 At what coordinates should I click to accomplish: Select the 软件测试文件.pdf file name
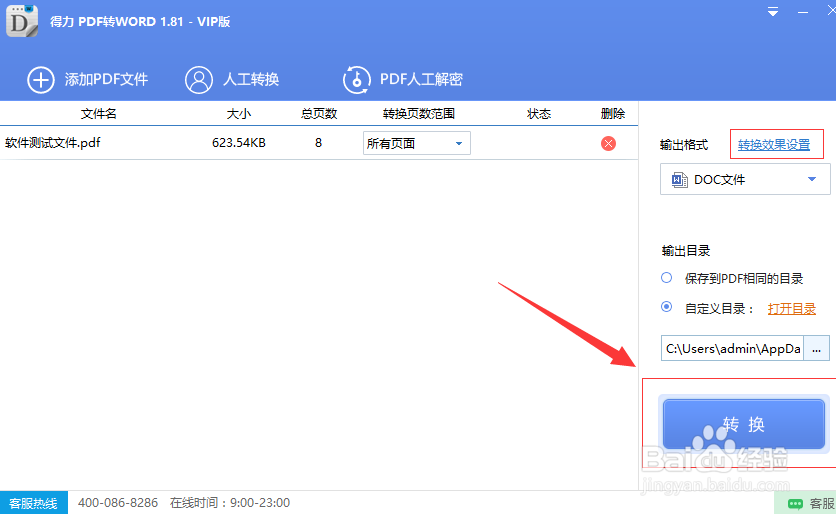[53, 143]
